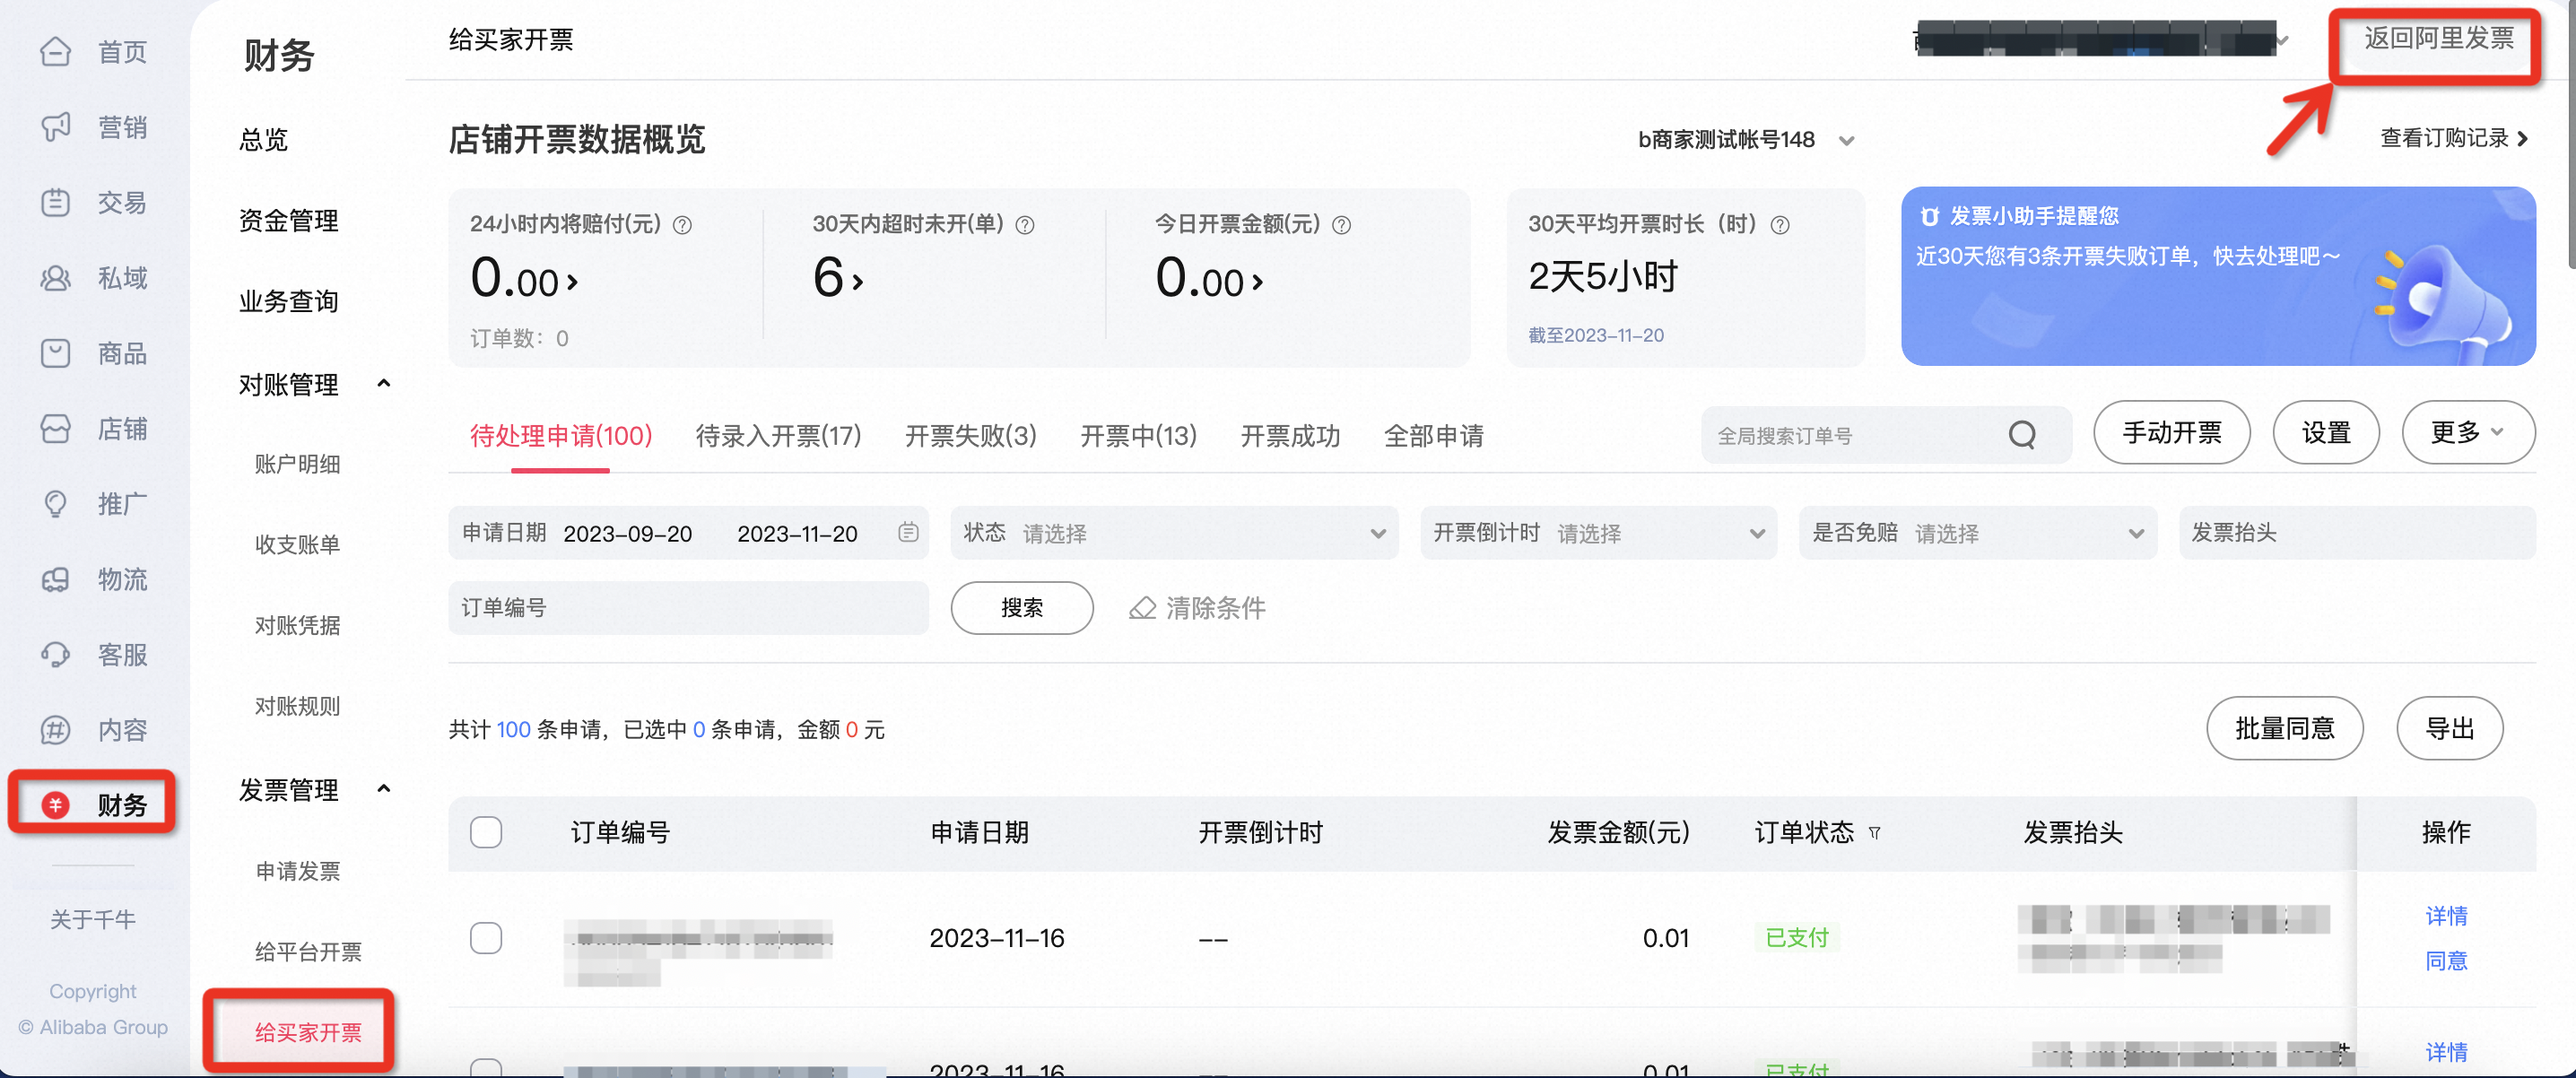Screen dimensions: 2576x1078
Task: Select 收支账单 submenu item
Action: [298, 545]
